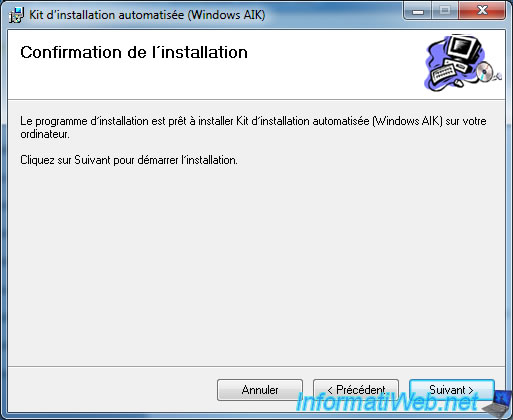Click the InformatiWeb.net watermark text
Screen dimensions: 513x420
[387, 402]
